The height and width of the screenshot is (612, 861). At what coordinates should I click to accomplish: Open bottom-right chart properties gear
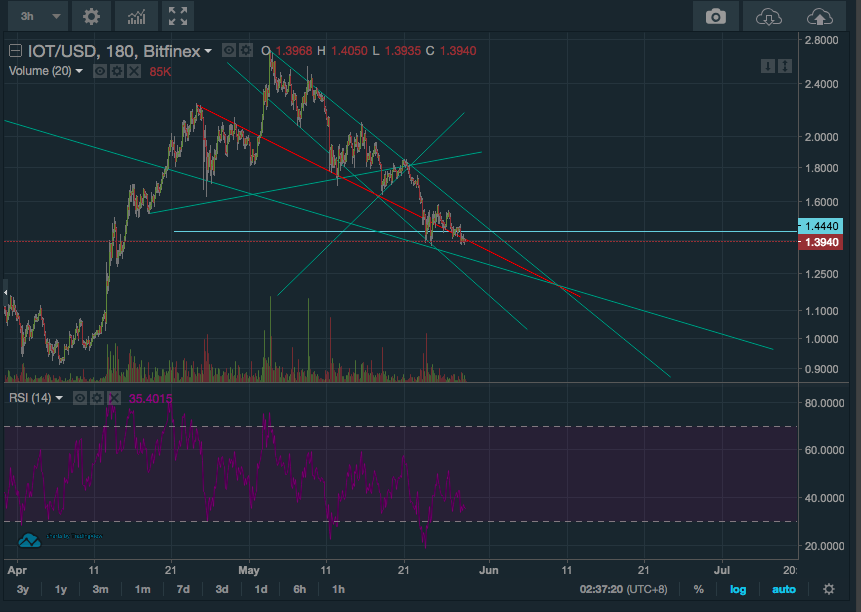pyautogui.click(x=829, y=589)
